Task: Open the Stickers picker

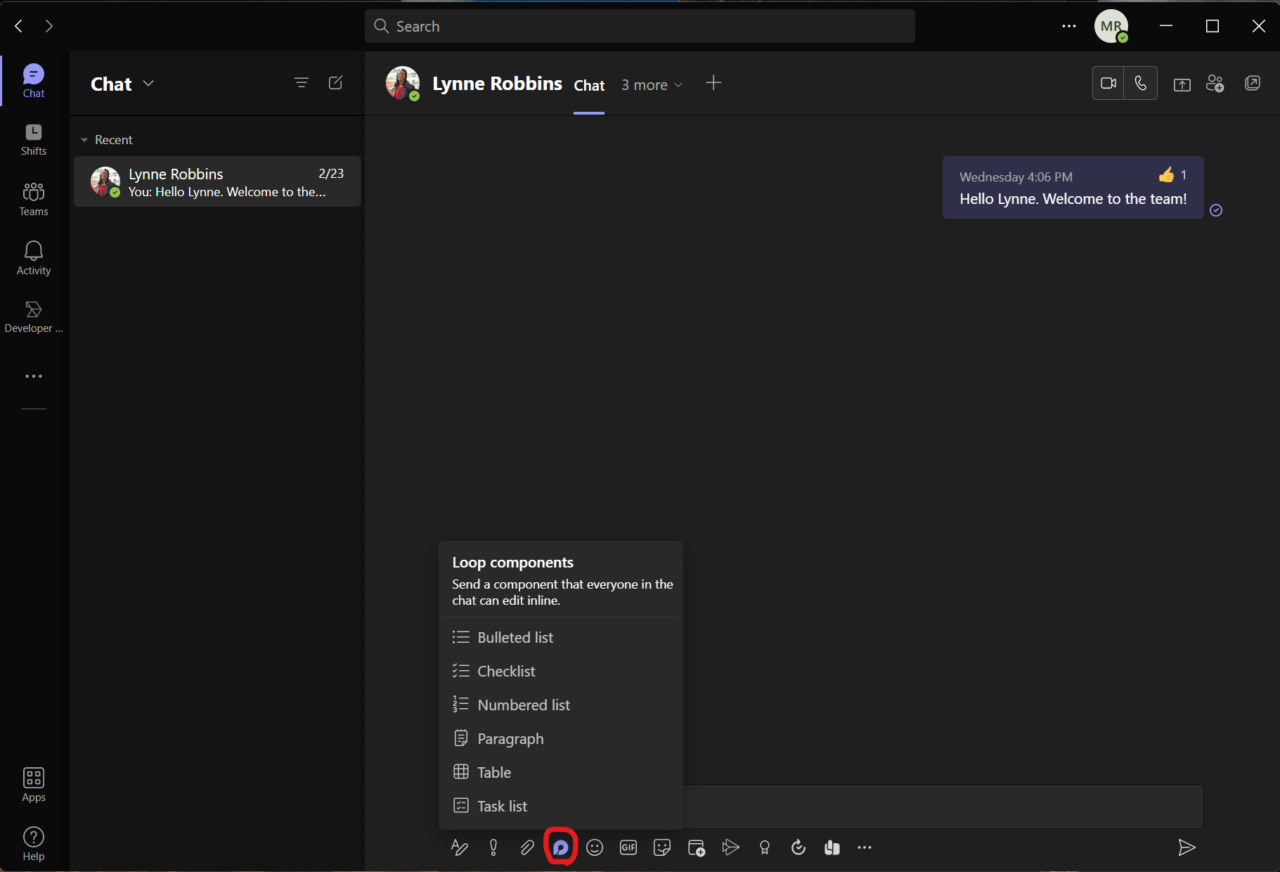Action: (662, 847)
